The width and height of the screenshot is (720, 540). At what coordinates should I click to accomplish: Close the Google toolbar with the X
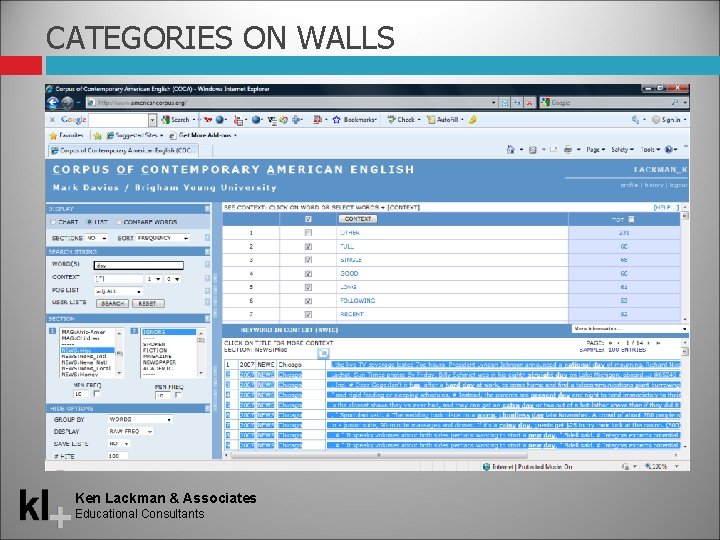52,120
